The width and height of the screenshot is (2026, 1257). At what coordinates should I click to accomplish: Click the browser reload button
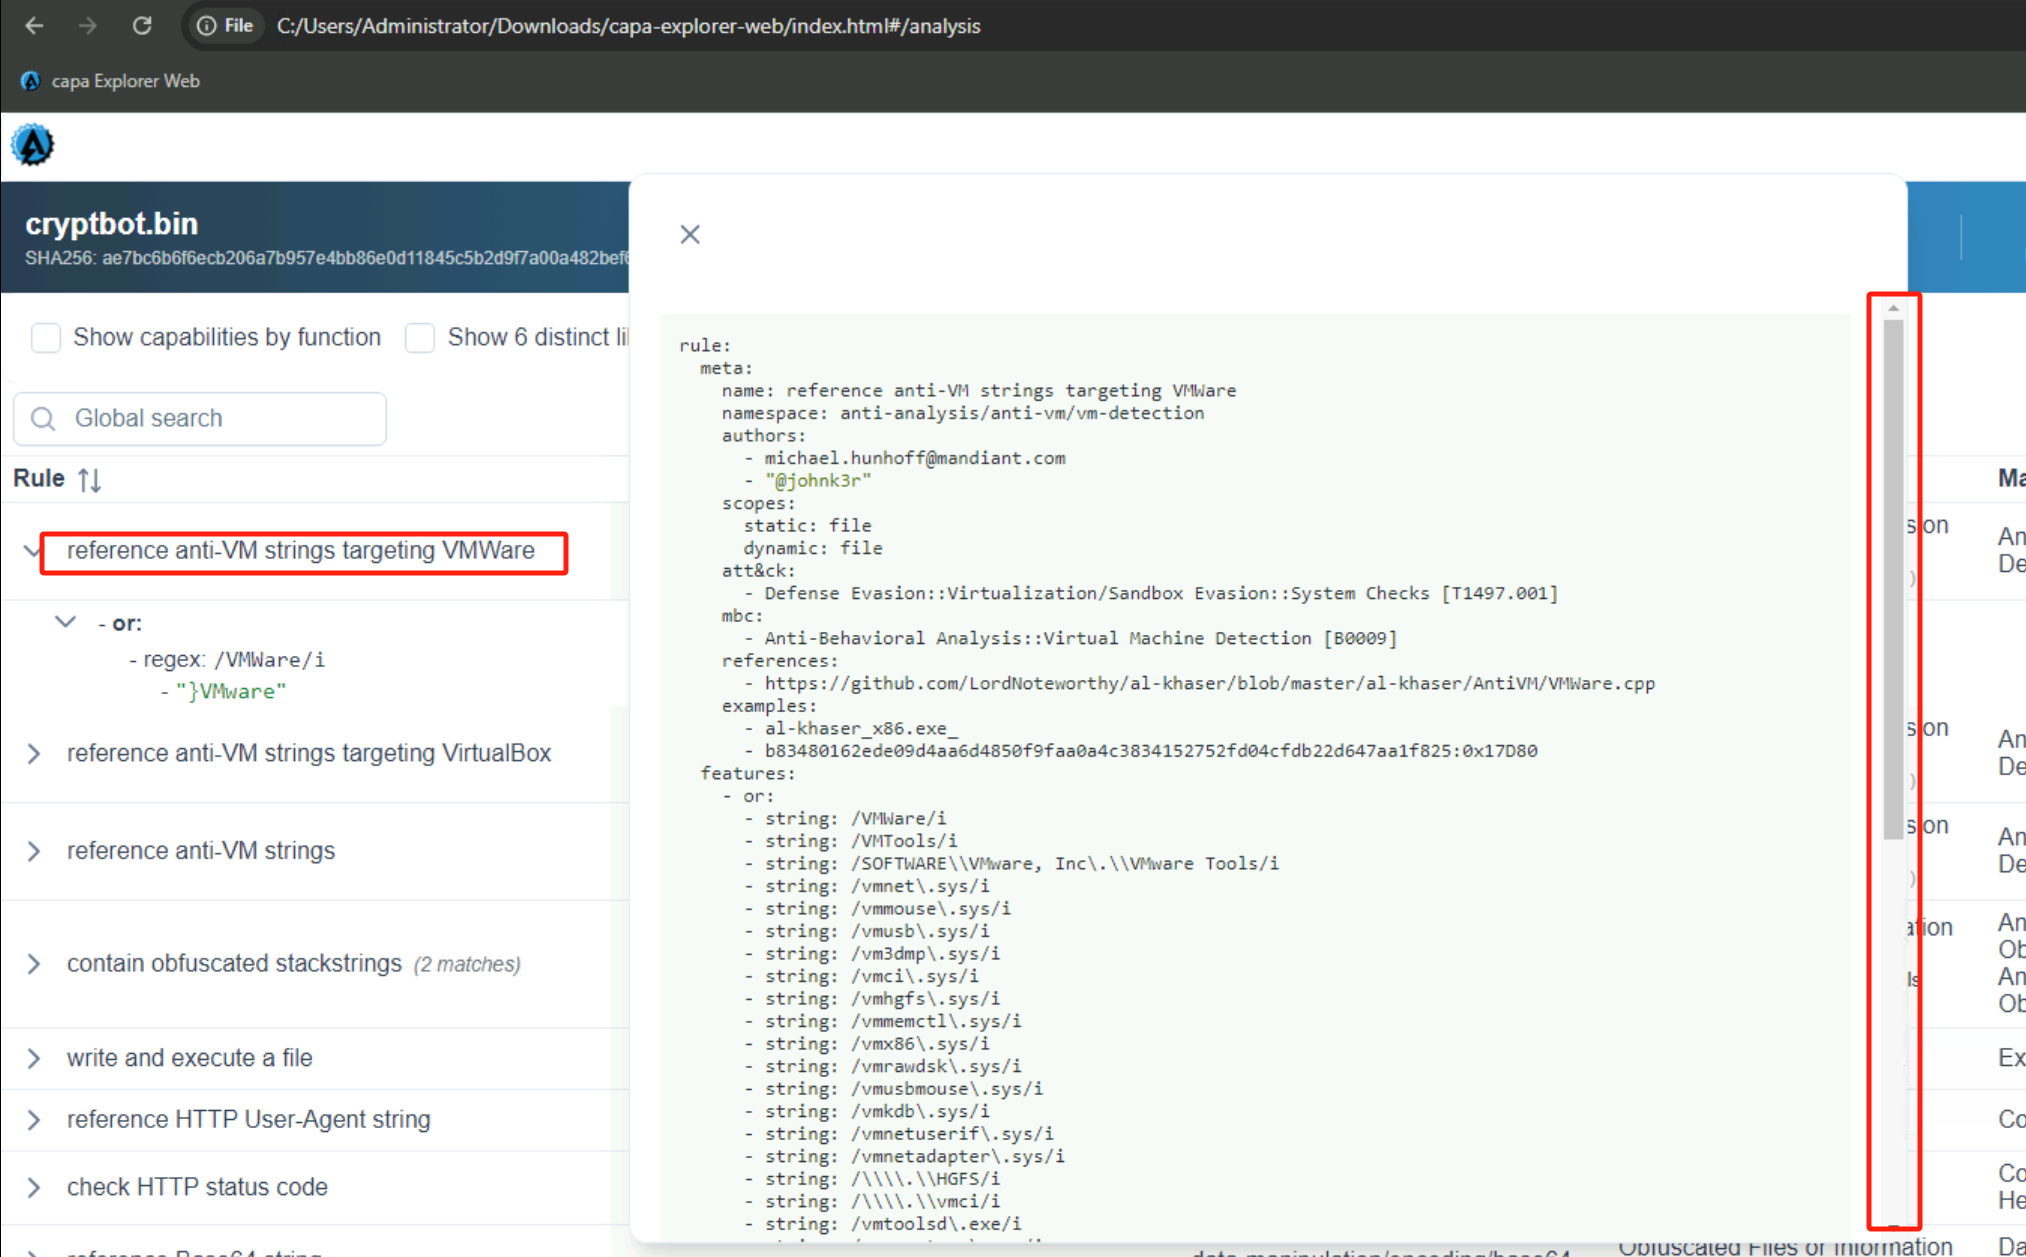[142, 26]
